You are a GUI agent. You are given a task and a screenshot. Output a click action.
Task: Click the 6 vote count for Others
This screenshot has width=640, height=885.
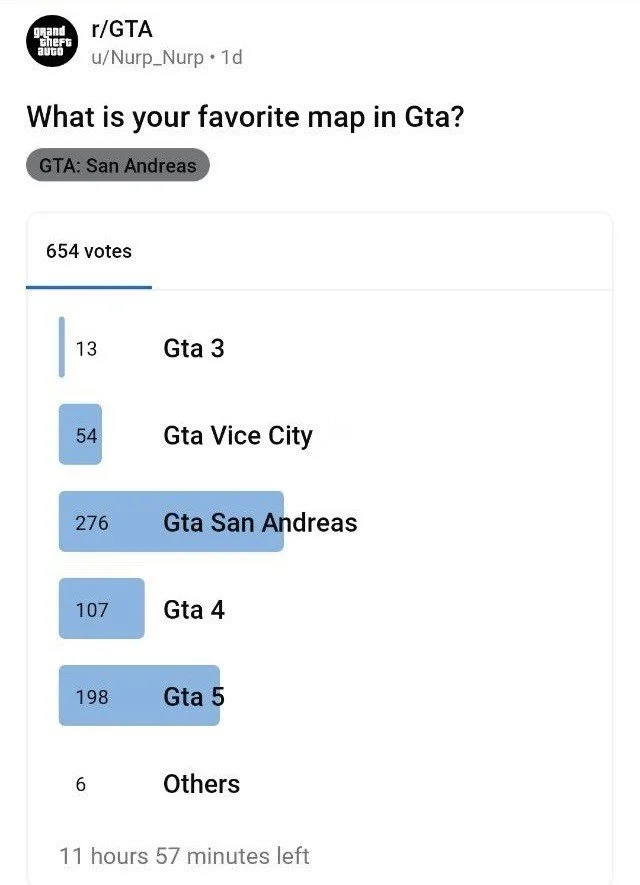(81, 785)
